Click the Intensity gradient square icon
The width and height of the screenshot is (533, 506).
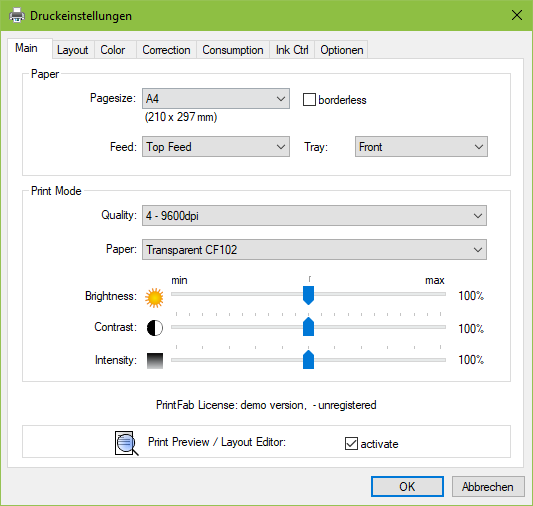[155, 361]
